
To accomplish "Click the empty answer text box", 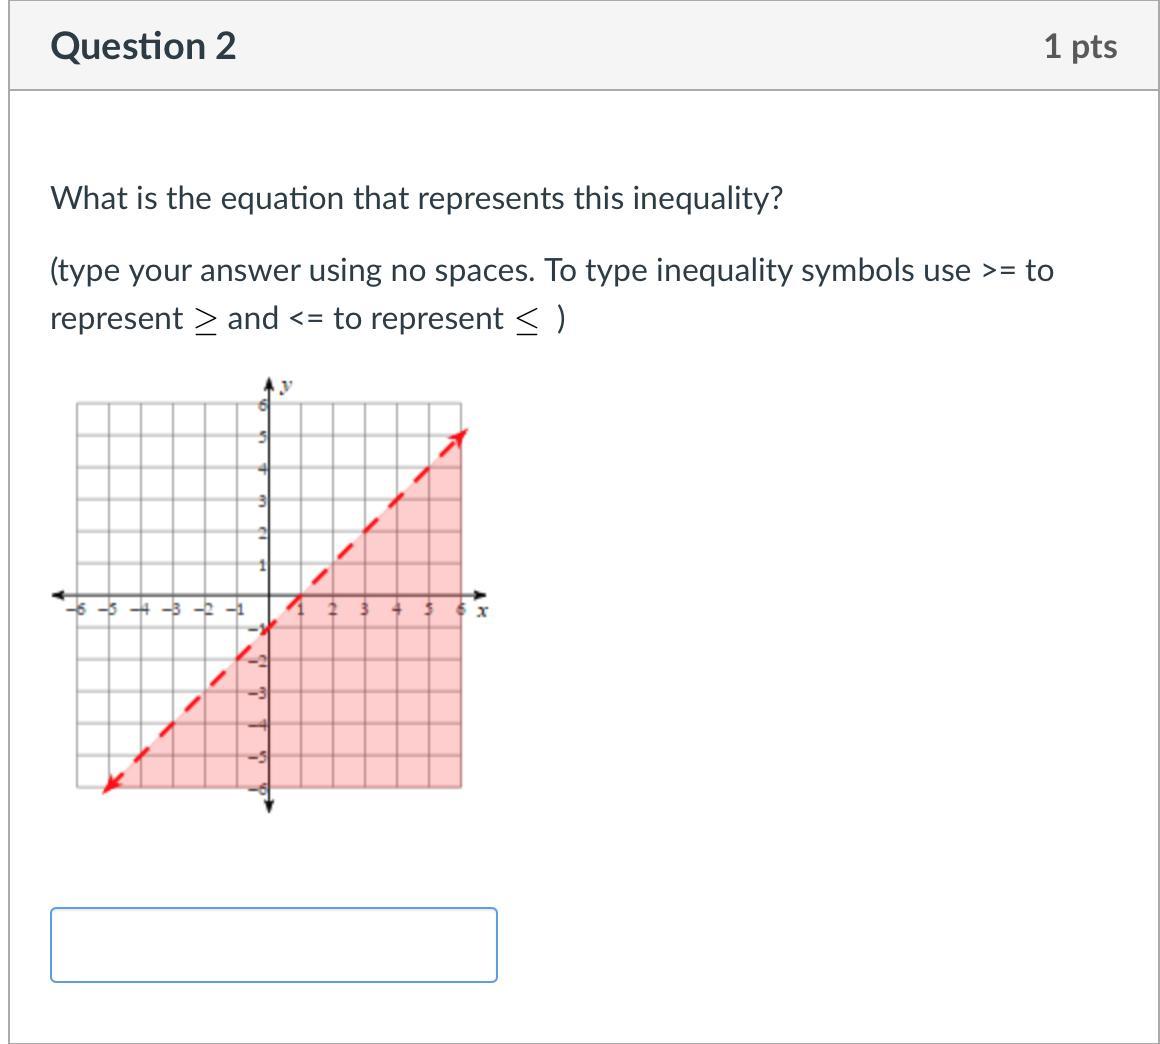I will [273, 944].
